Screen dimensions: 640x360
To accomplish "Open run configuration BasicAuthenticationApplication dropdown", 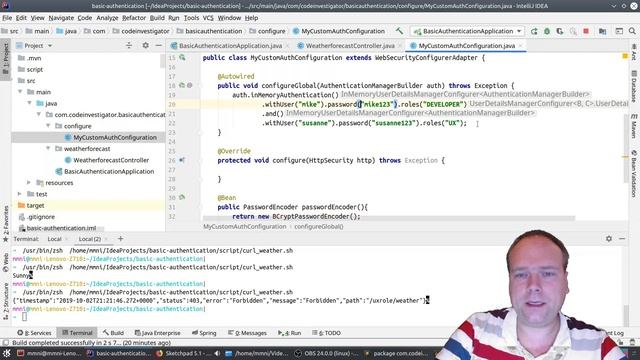I will tap(468, 31).
